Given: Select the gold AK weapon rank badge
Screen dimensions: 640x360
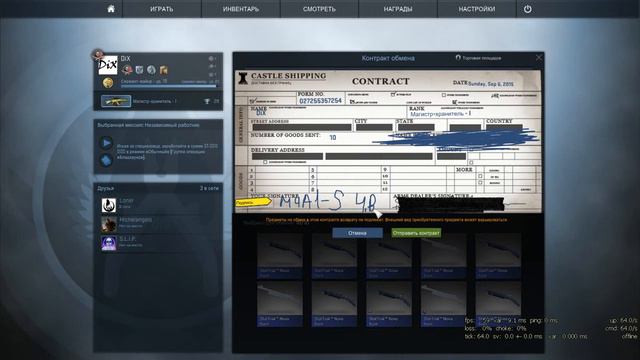Looking at the screenshot, I should click(x=116, y=101).
